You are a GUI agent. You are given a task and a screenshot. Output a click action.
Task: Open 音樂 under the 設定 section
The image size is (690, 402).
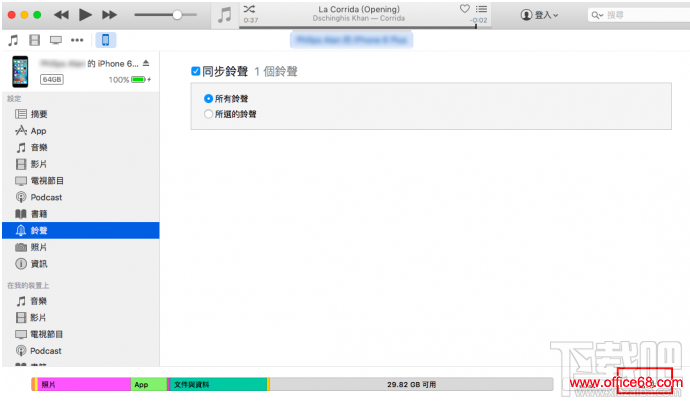[x=81, y=148]
